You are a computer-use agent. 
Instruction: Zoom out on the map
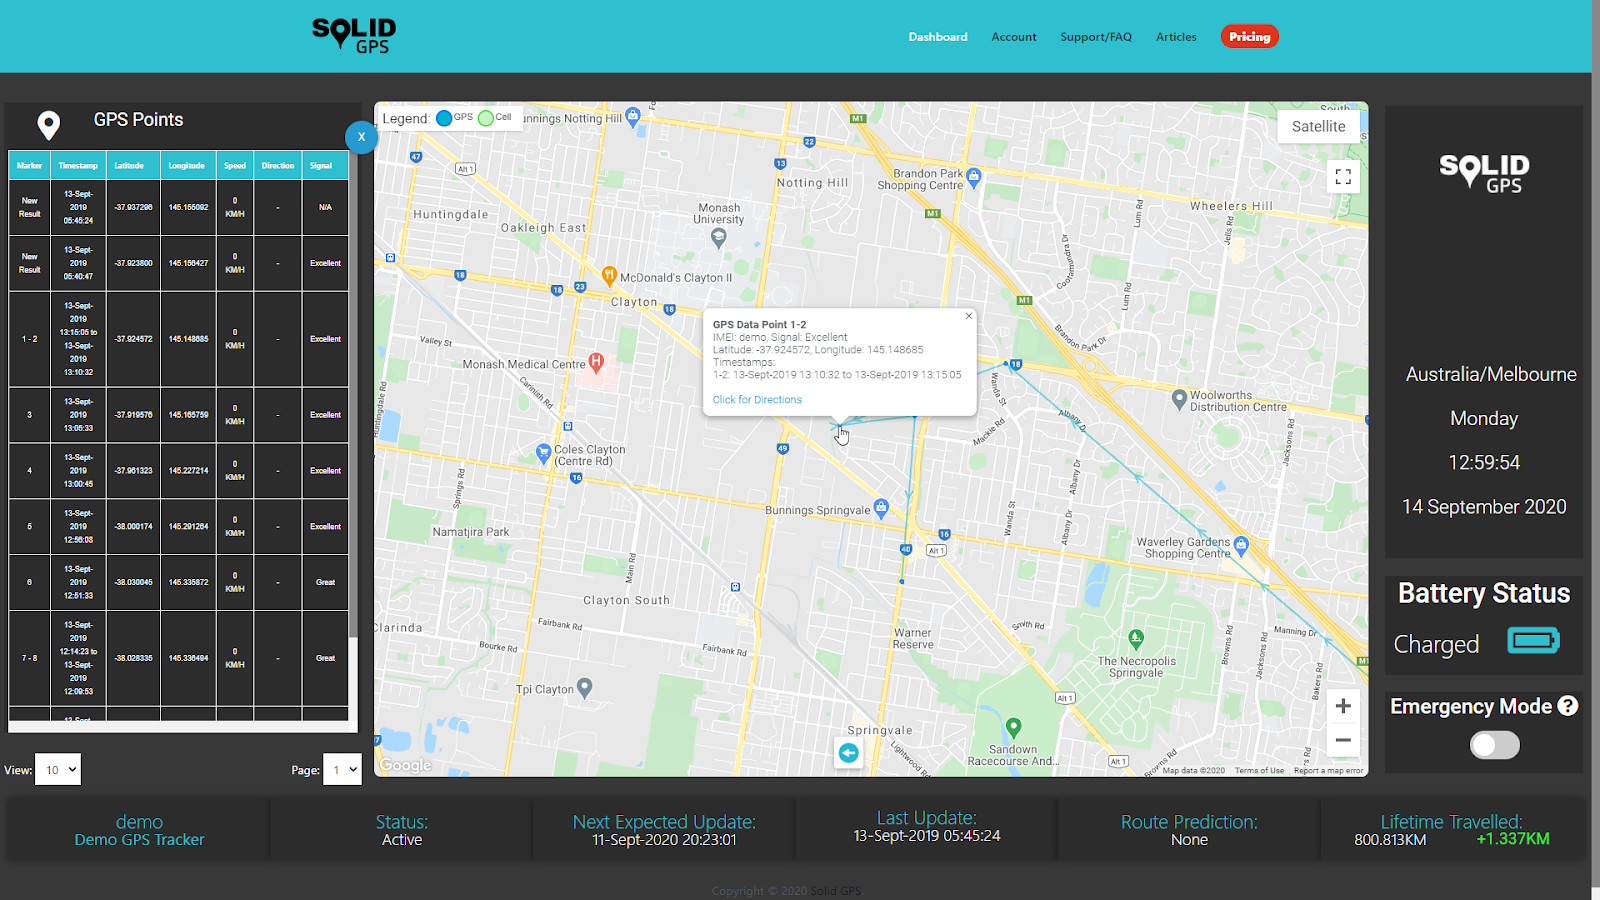coord(1343,741)
